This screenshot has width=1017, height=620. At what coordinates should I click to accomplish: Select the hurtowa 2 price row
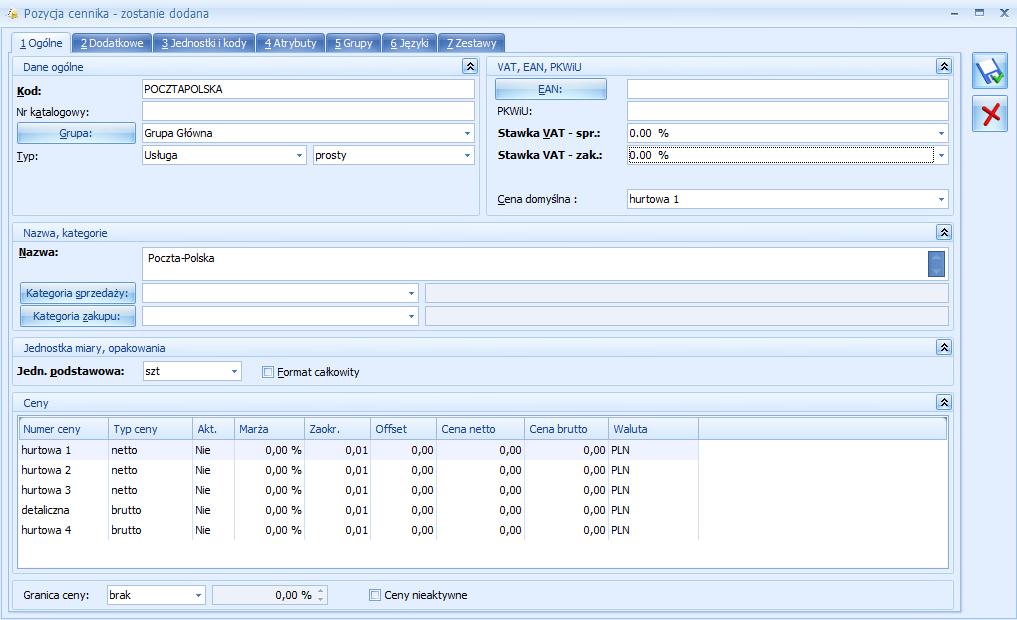point(358,470)
